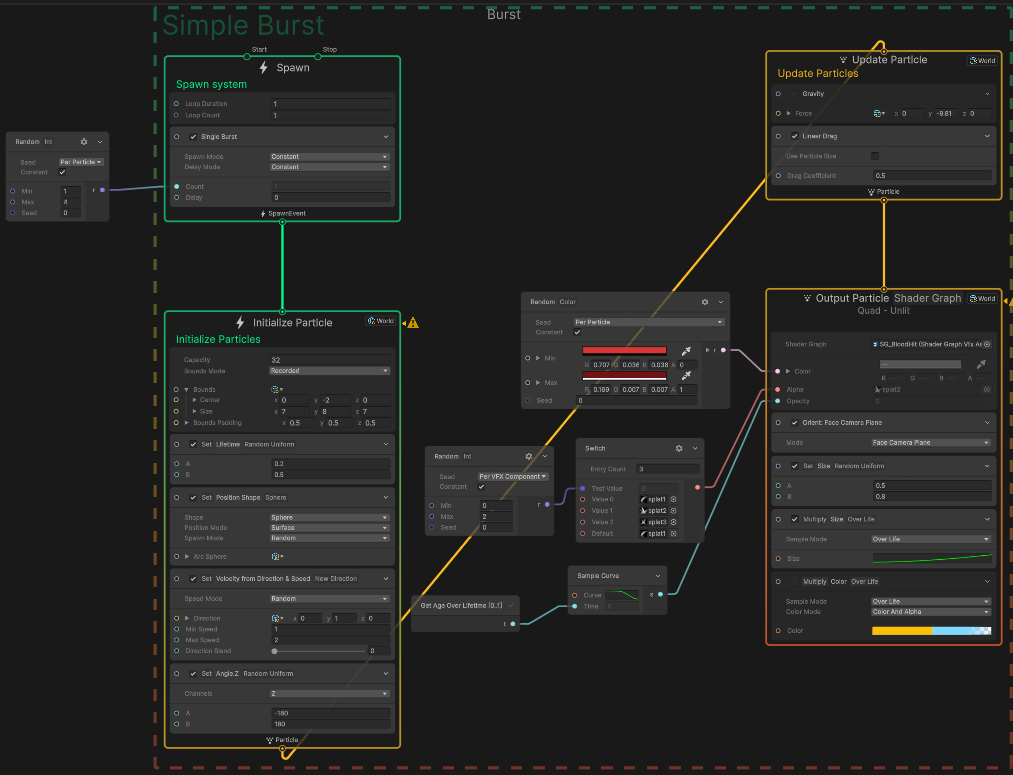Click the Drag Coefficient input field
Image resolution: width=1013 pixels, height=775 pixels.
coord(931,176)
